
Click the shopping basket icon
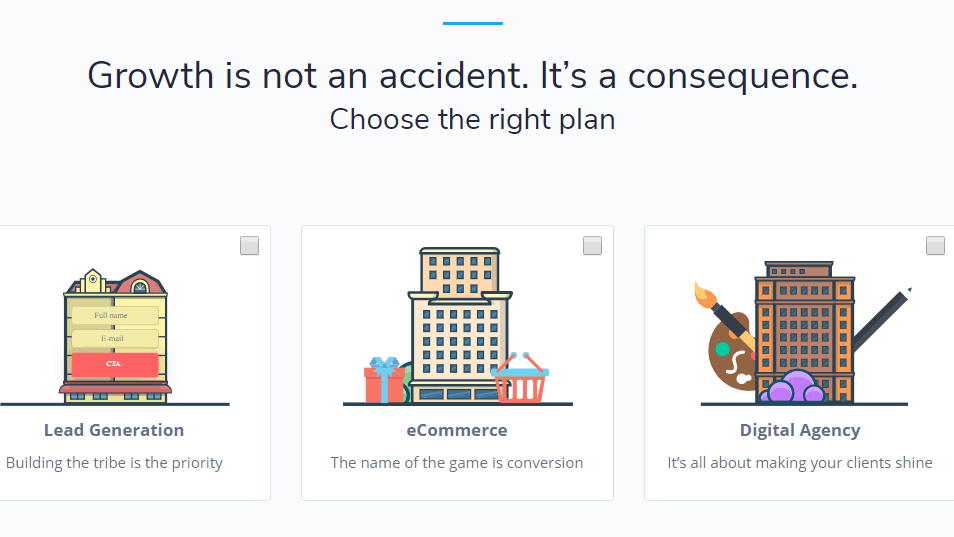520,378
